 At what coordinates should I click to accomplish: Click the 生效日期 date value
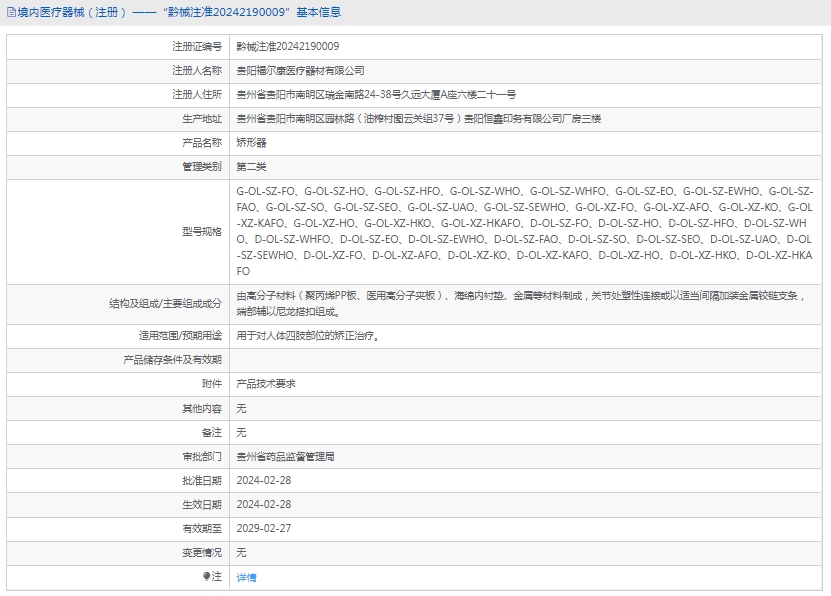[263, 504]
